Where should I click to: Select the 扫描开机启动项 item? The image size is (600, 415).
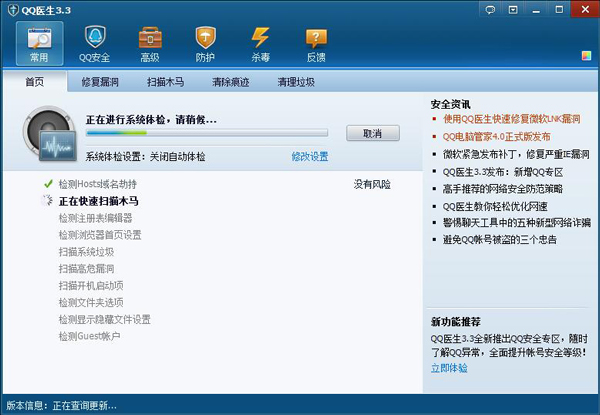coord(91,285)
